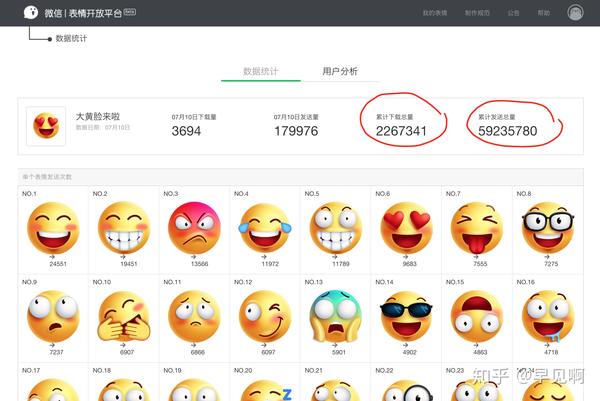Select the 2267341 total downloads value
The image size is (600, 401).
[401, 131]
